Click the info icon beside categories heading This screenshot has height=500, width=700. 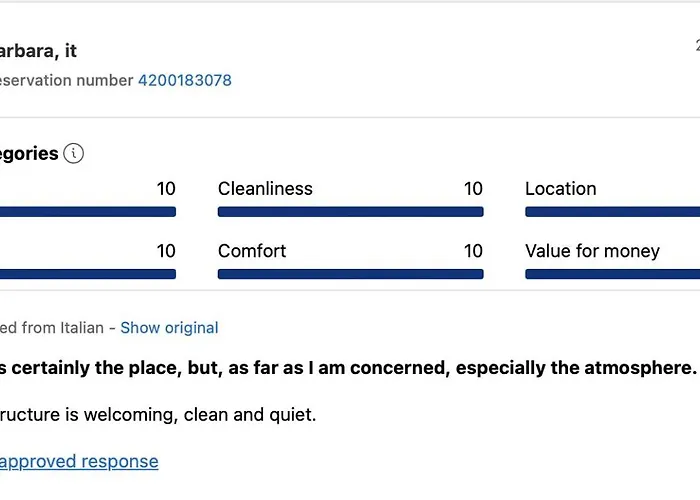pos(74,154)
